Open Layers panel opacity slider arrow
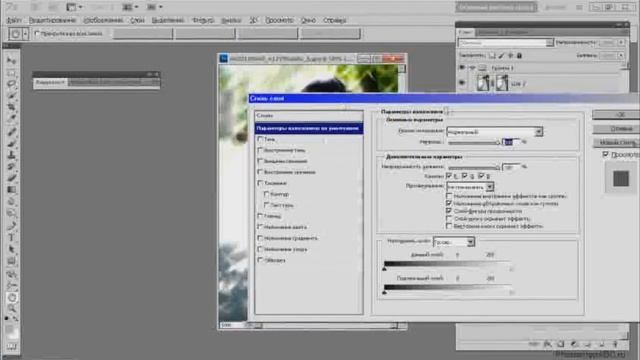 coord(621,42)
